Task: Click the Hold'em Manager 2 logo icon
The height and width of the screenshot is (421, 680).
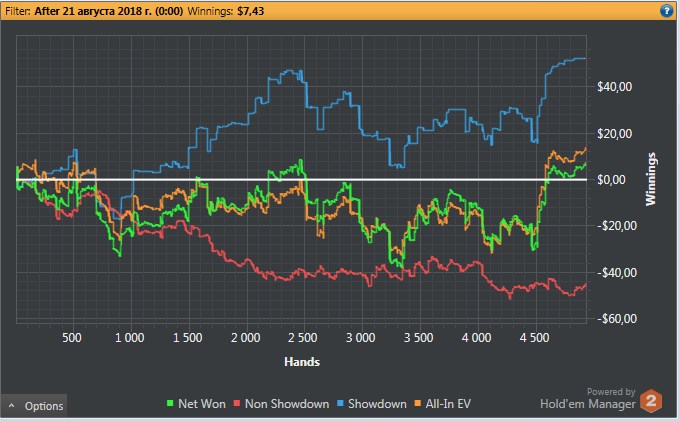Action: point(651,401)
